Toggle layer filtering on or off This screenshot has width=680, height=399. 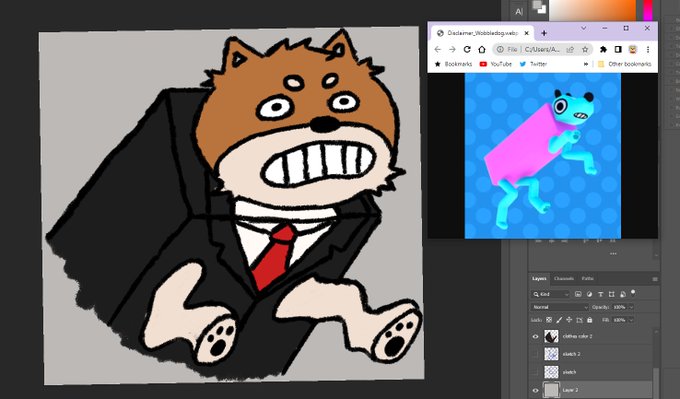point(633,293)
